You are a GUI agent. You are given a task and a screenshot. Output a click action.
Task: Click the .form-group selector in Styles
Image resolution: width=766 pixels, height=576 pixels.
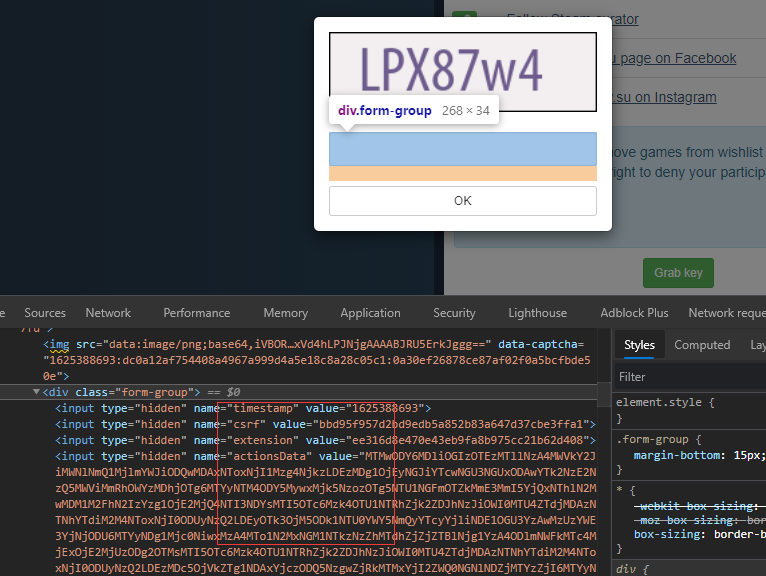pyautogui.click(x=652, y=439)
